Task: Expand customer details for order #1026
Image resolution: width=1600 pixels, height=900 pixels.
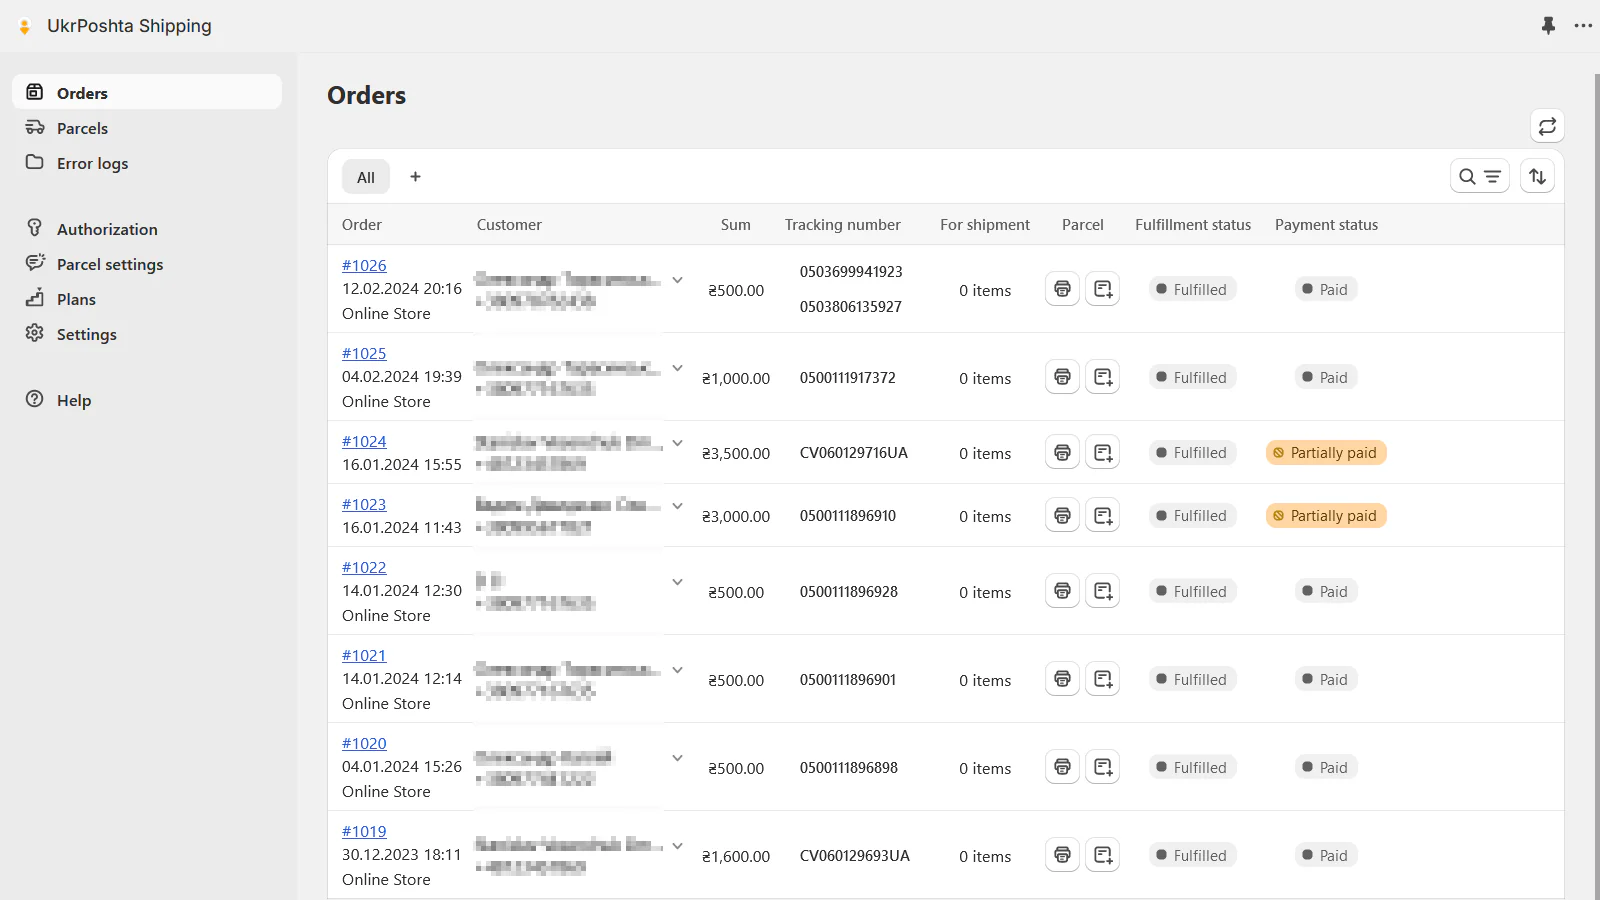Action: [x=677, y=280]
